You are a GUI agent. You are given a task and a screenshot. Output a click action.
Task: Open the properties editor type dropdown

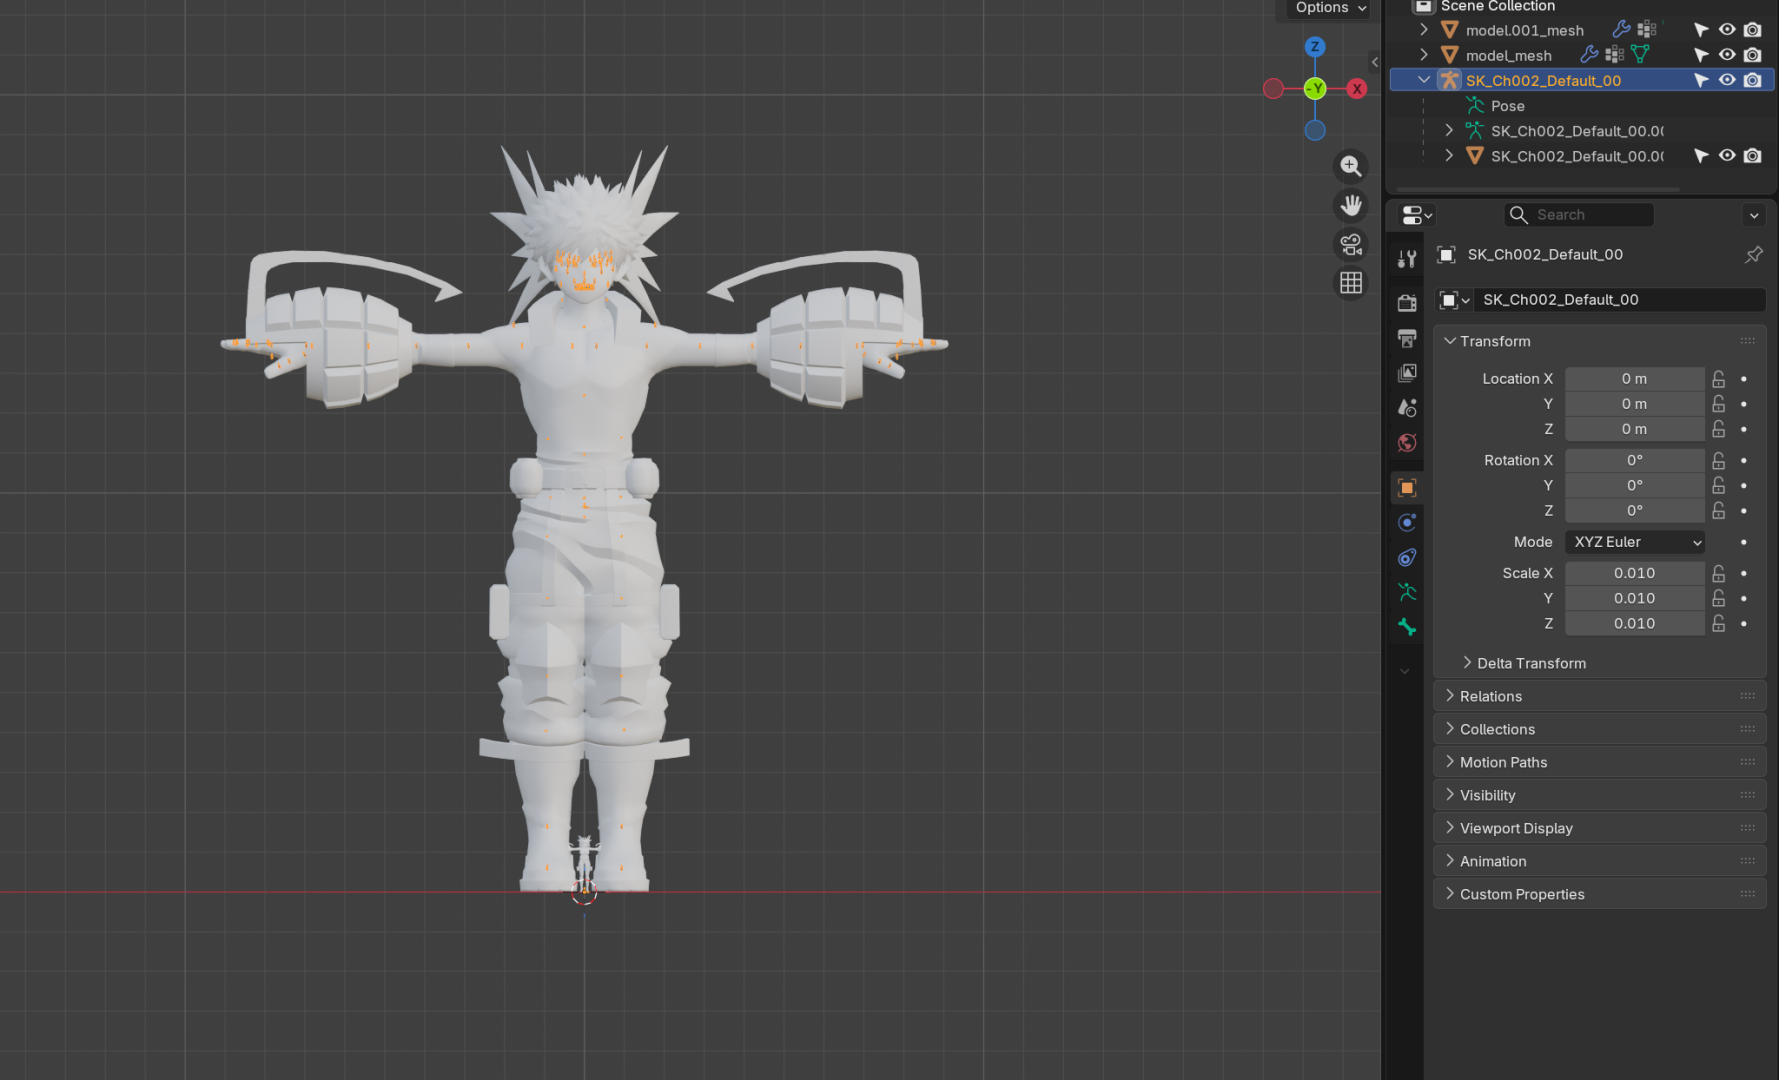point(1417,215)
